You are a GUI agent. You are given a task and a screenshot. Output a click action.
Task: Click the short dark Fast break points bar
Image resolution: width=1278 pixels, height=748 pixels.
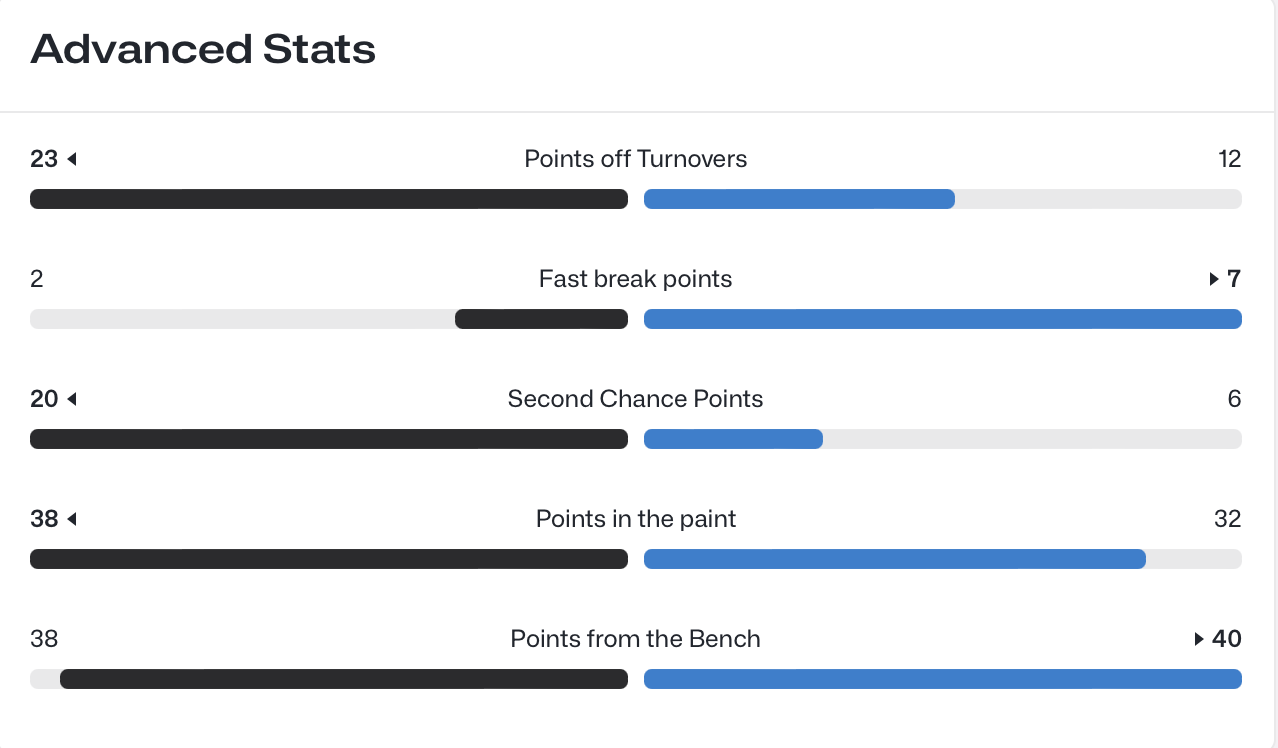tap(541, 319)
